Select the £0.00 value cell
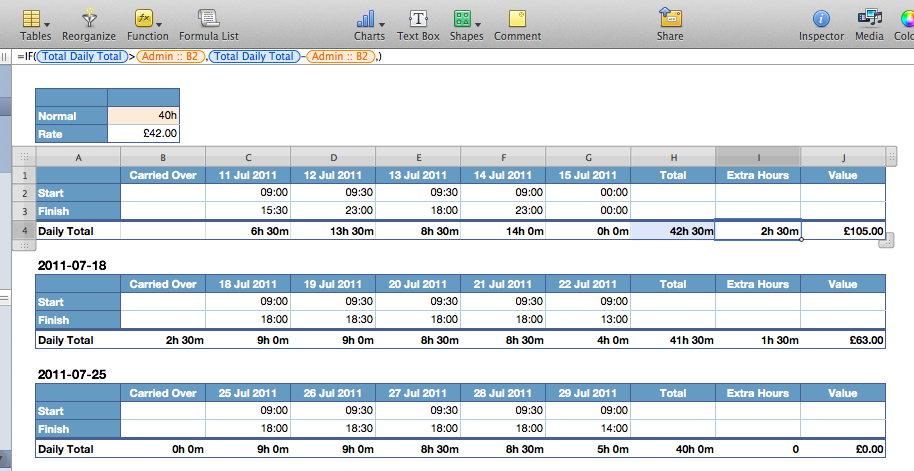 click(843, 449)
